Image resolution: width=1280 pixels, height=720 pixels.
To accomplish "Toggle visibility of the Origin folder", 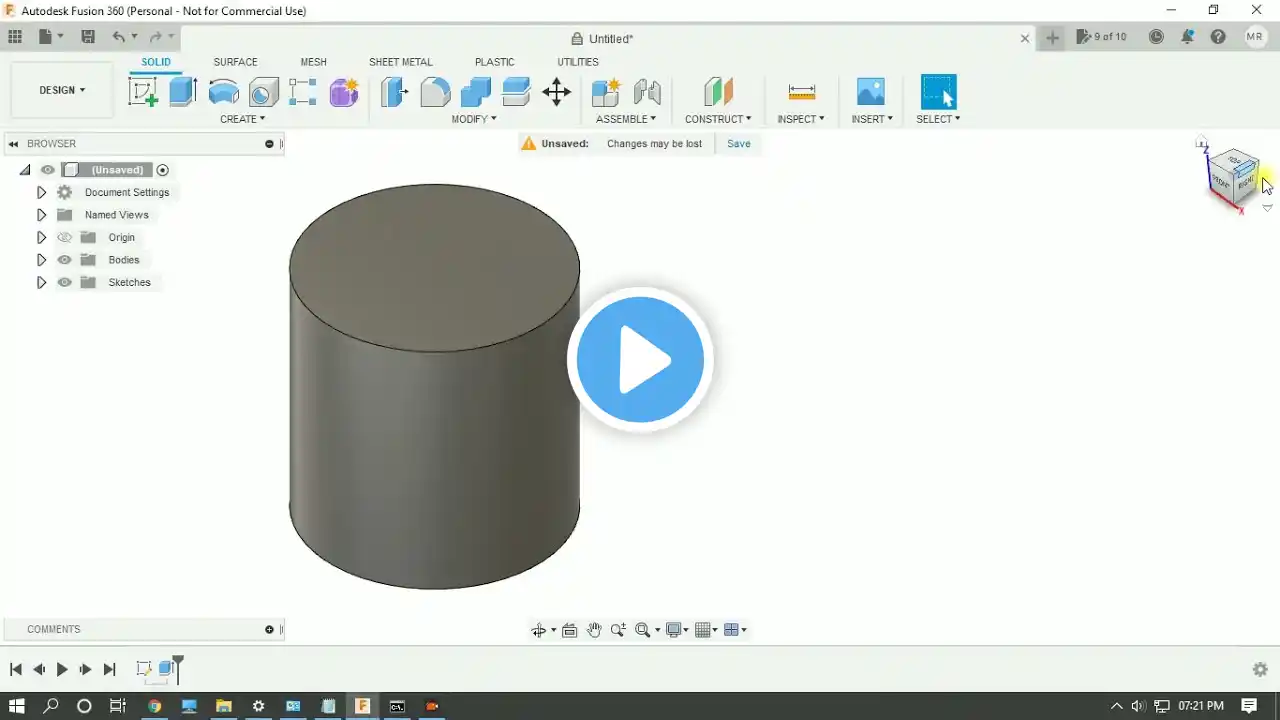I will pyautogui.click(x=65, y=238).
